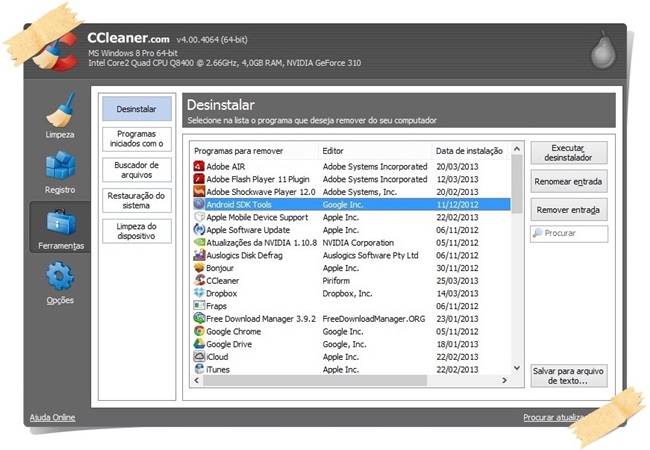
Task: Open the Opções gear section
Action: click(x=61, y=283)
